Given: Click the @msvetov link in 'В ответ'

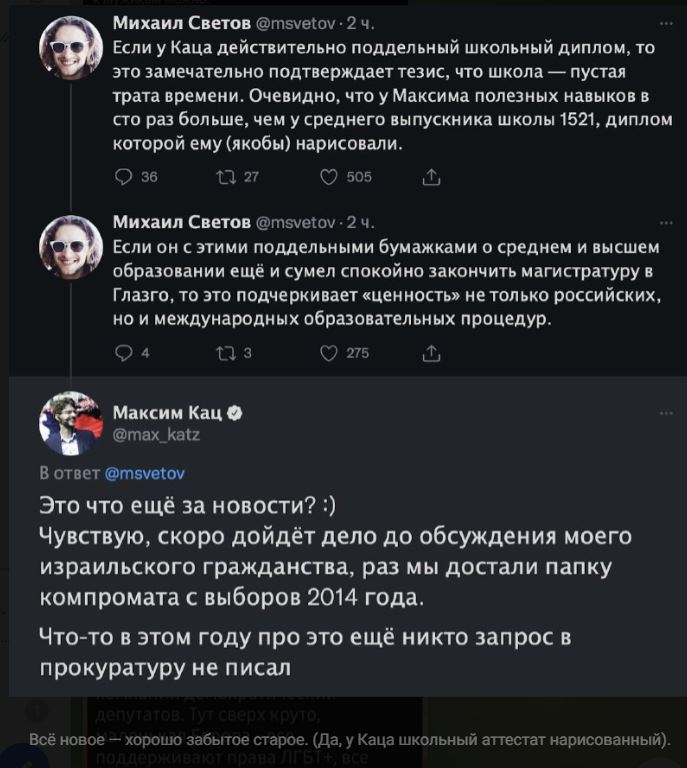Looking at the screenshot, I should [145, 473].
